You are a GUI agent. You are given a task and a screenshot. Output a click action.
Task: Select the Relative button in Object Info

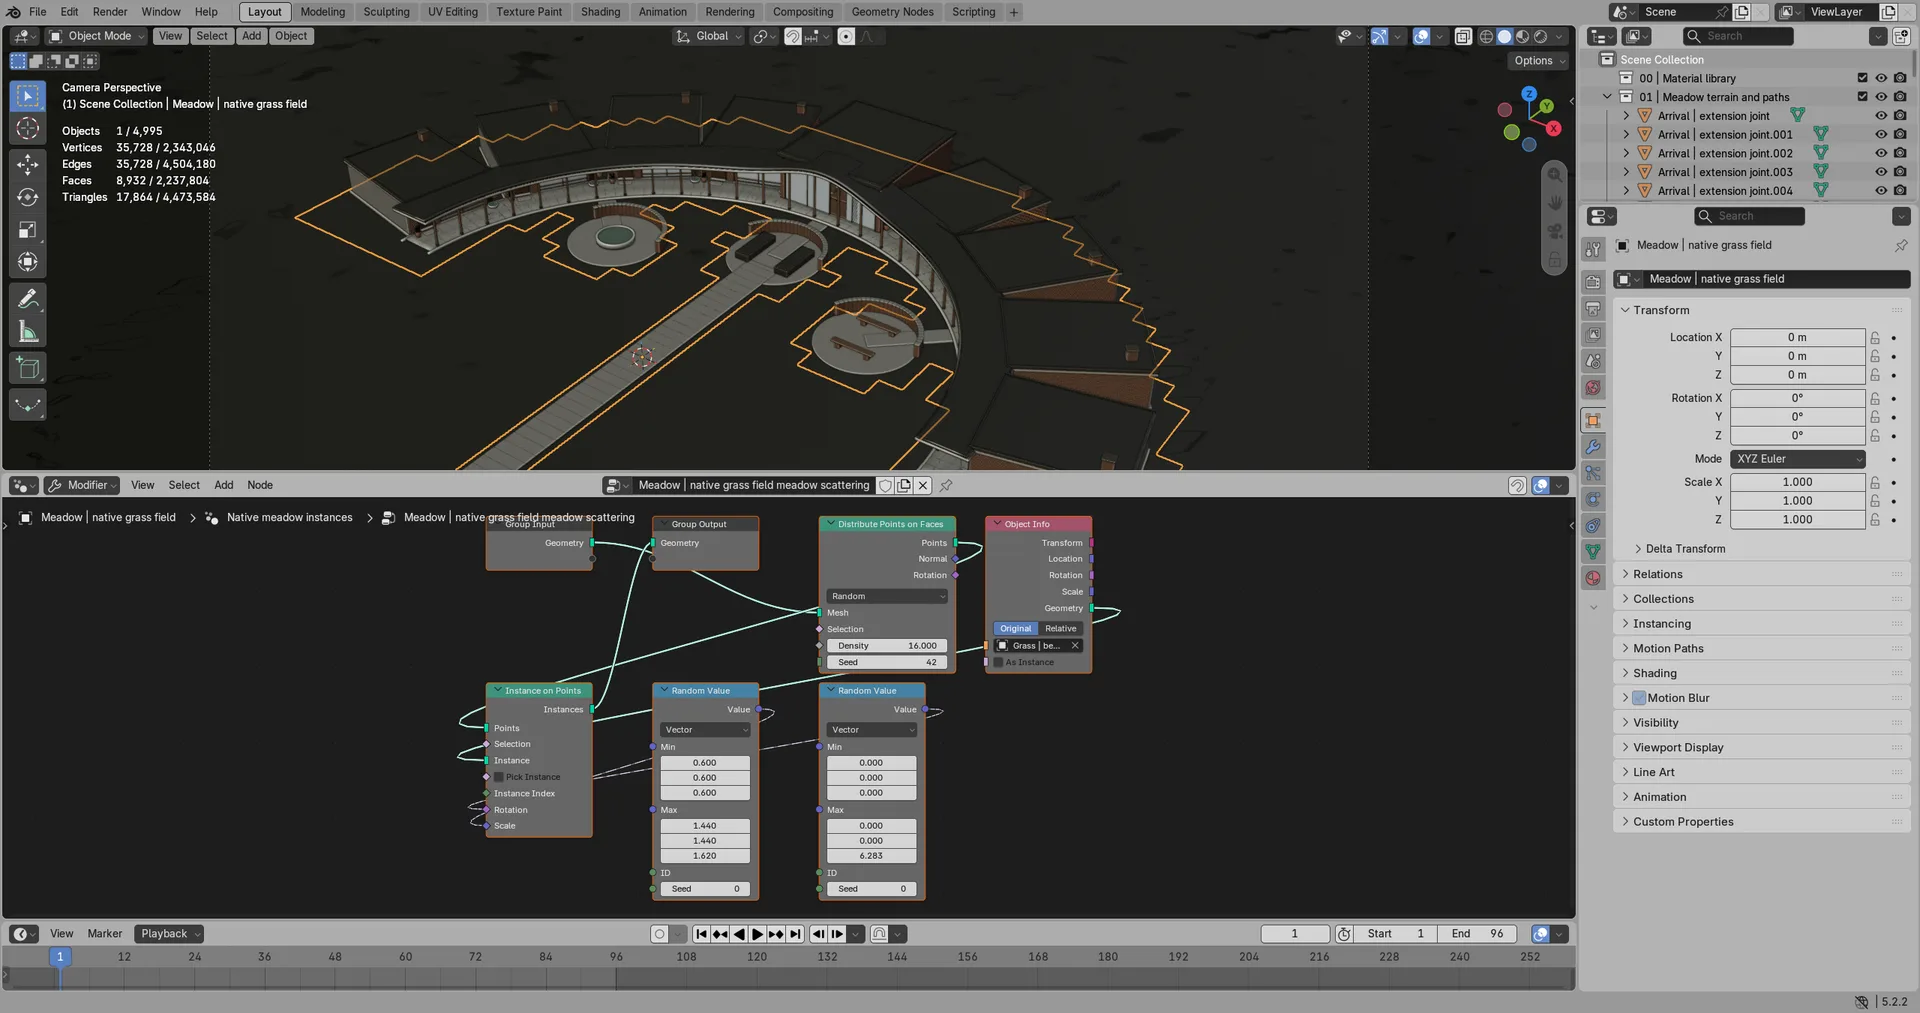pyautogui.click(x=1060, y=629)
